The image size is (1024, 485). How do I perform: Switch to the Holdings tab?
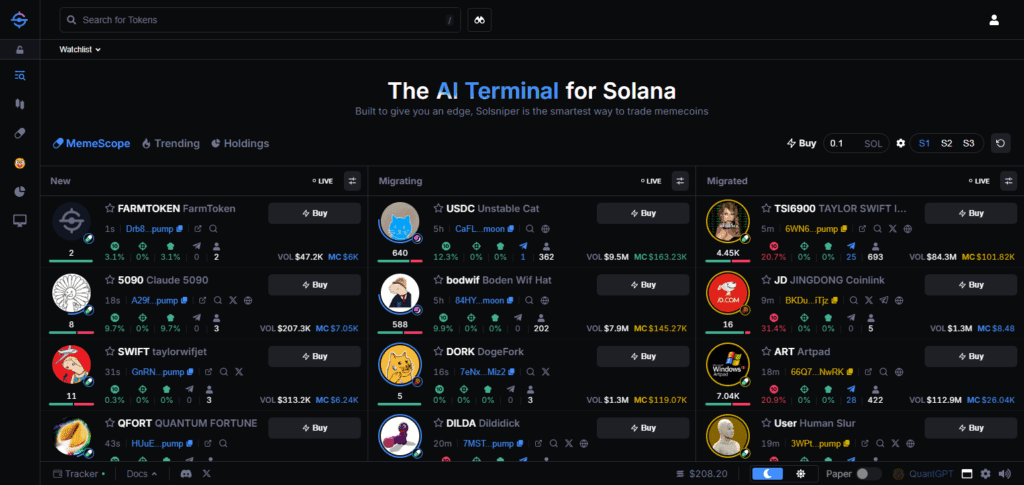click(x=240, y=143)
